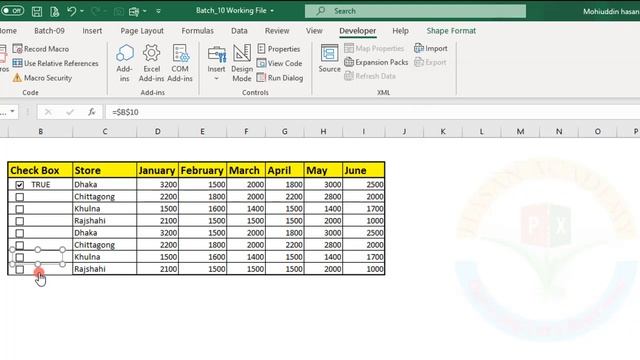Check the second Dhaka row checkbox
Screen dimensions: 640x360
(x=20, y=233)
